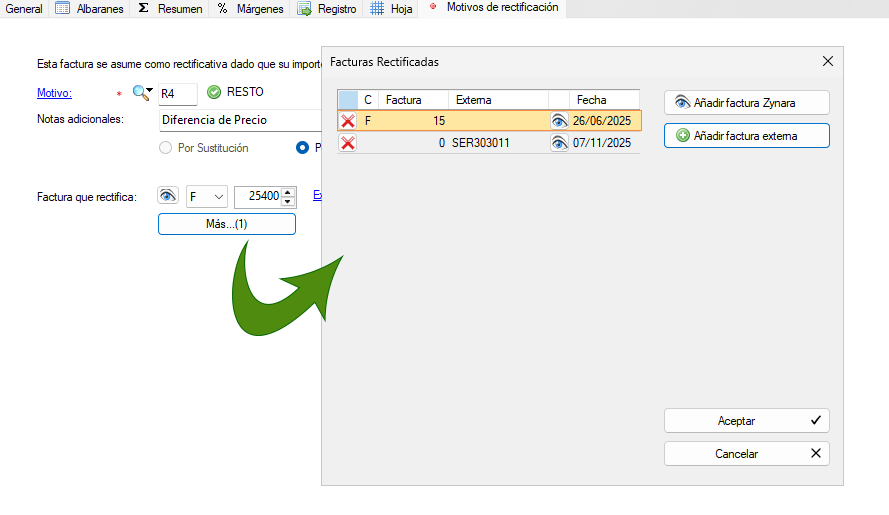Select the Por Sustitución radio button
The width and height of the screenshot is (889, 515).
(x=166, y=148)
